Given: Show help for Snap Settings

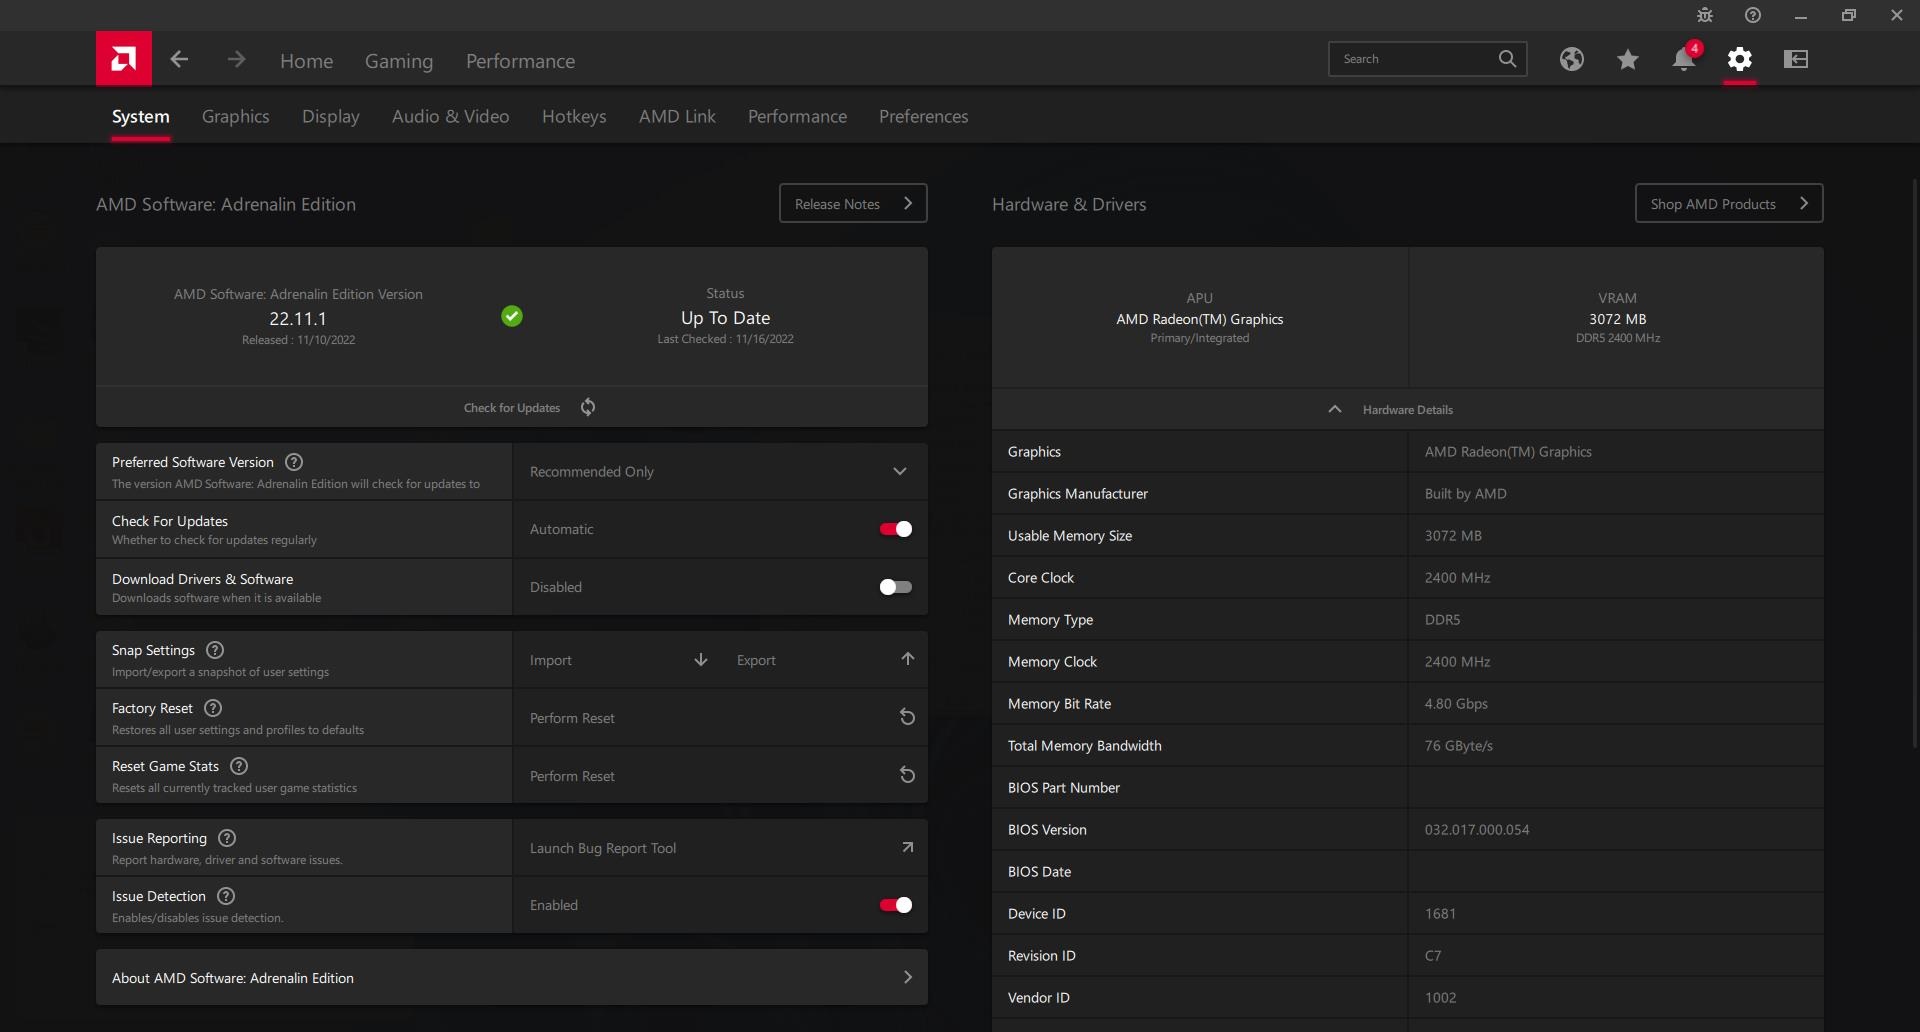Looking at the screenshot, I should click(x=215, y=650).
